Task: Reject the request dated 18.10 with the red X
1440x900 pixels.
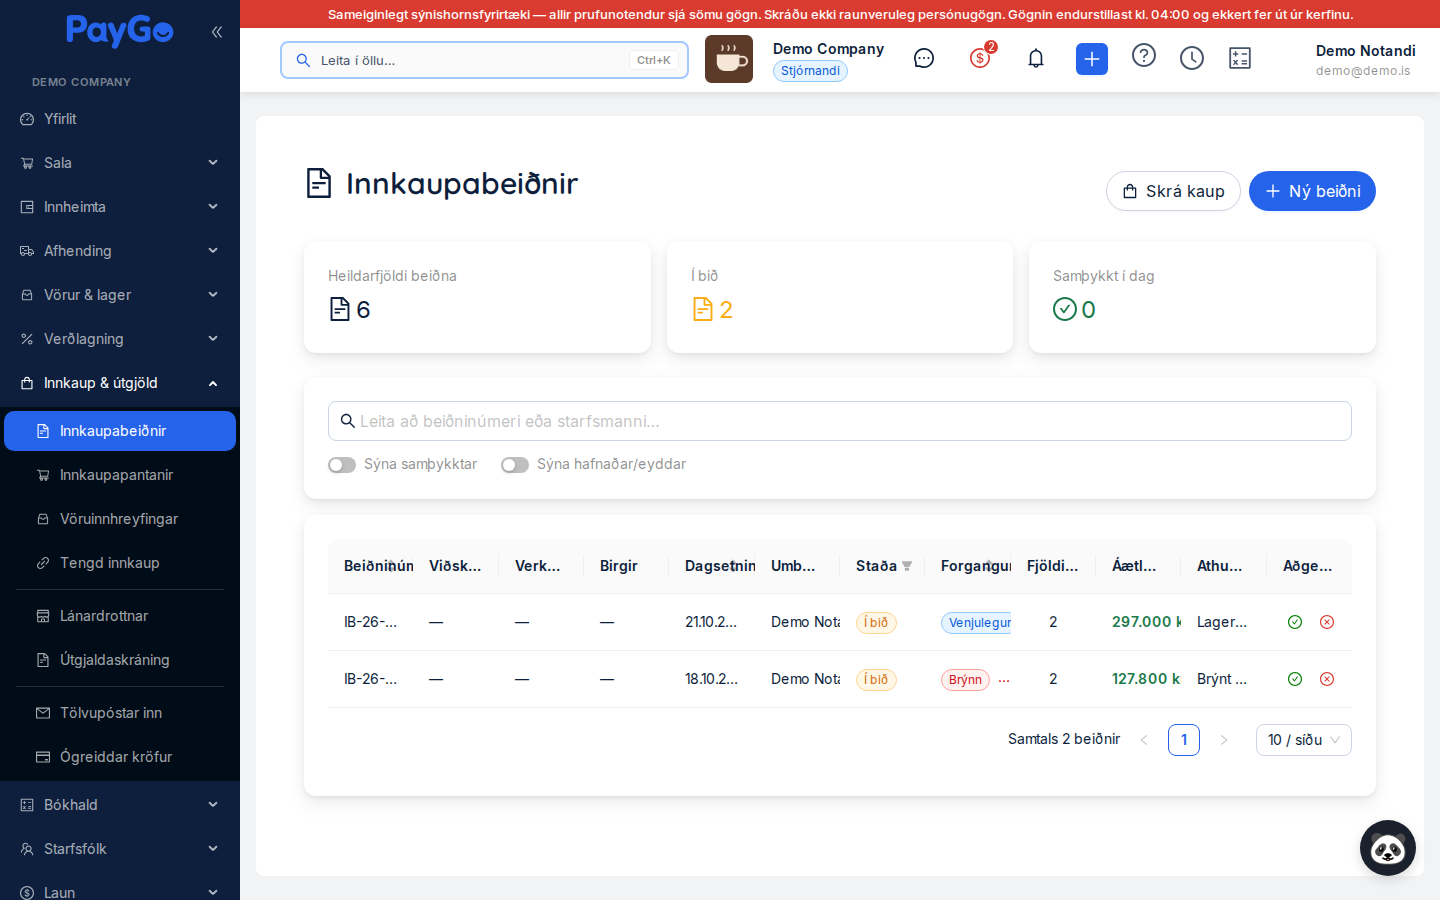Action: pyautogui.click(x=1327, y=679)
